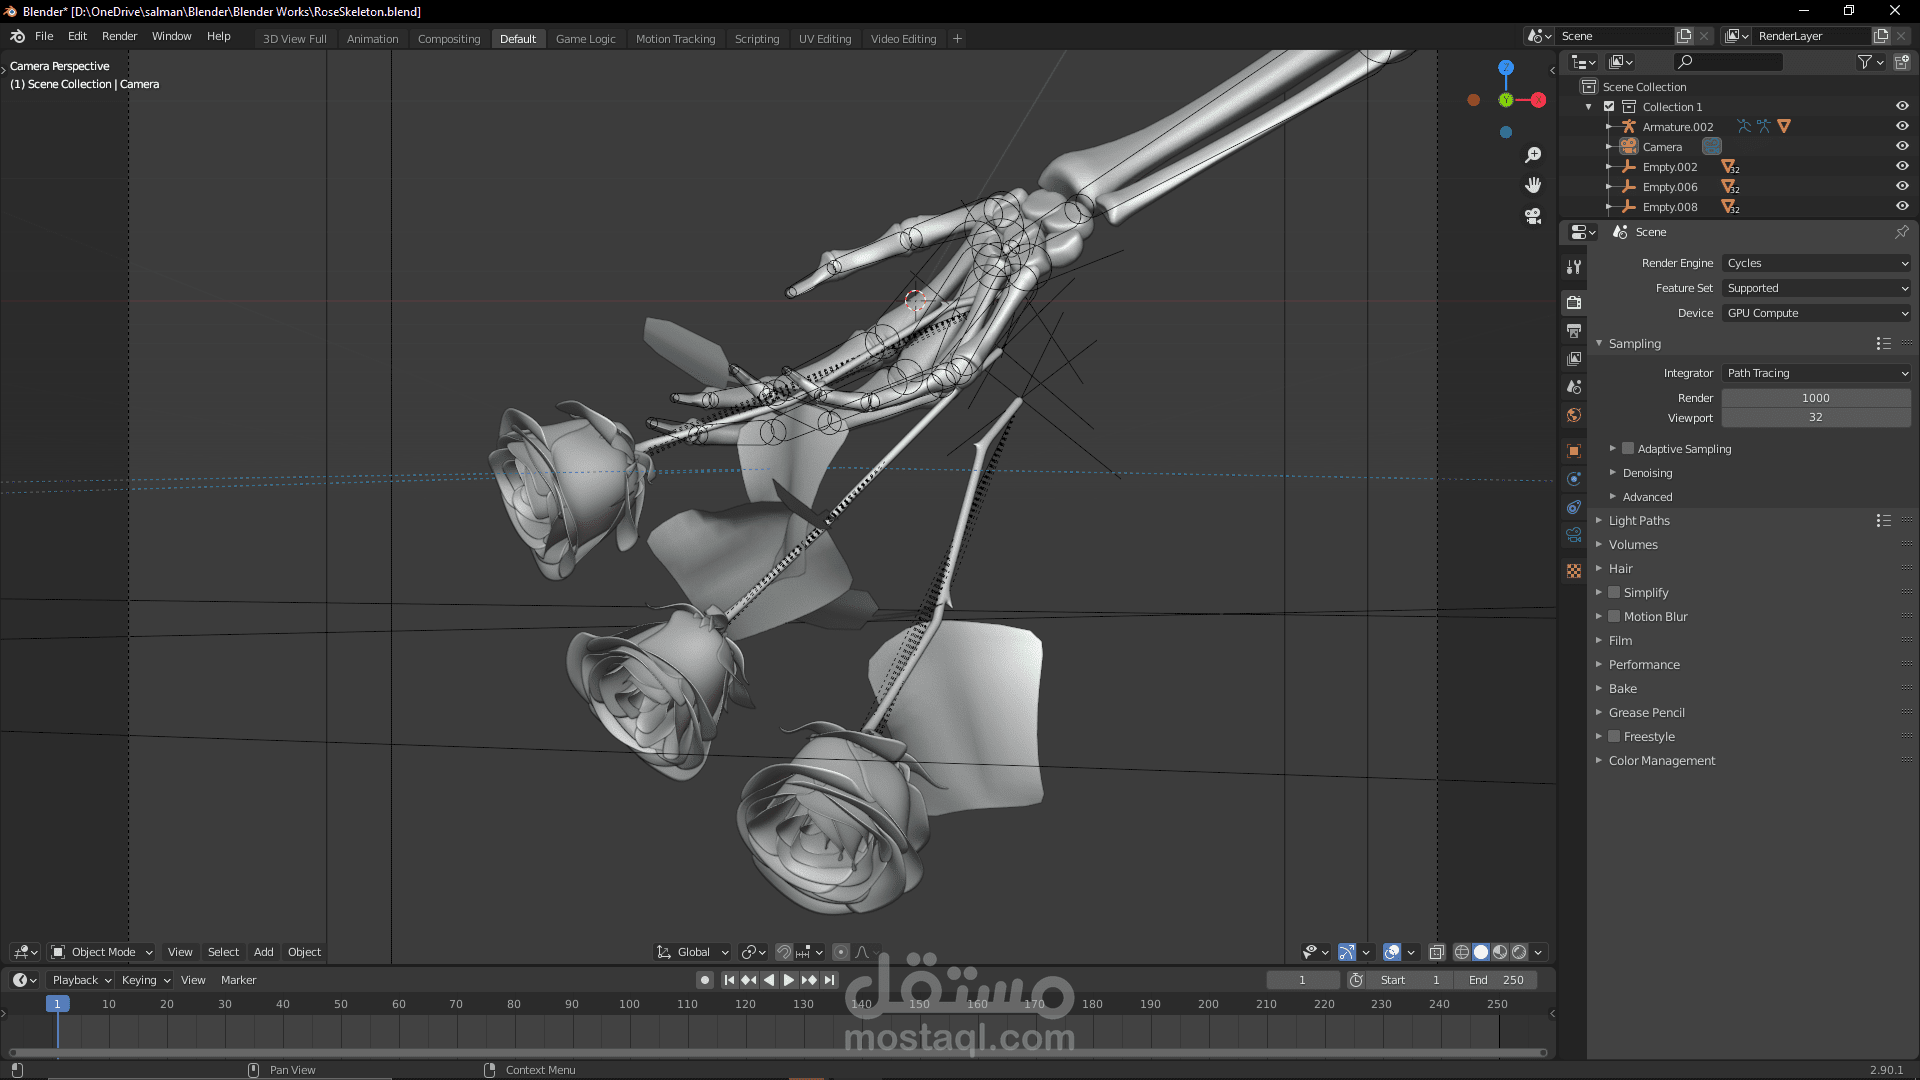Click the pan hand viewport icon
This screenshot has height=1080, width=1920.
click(1533, 185)
